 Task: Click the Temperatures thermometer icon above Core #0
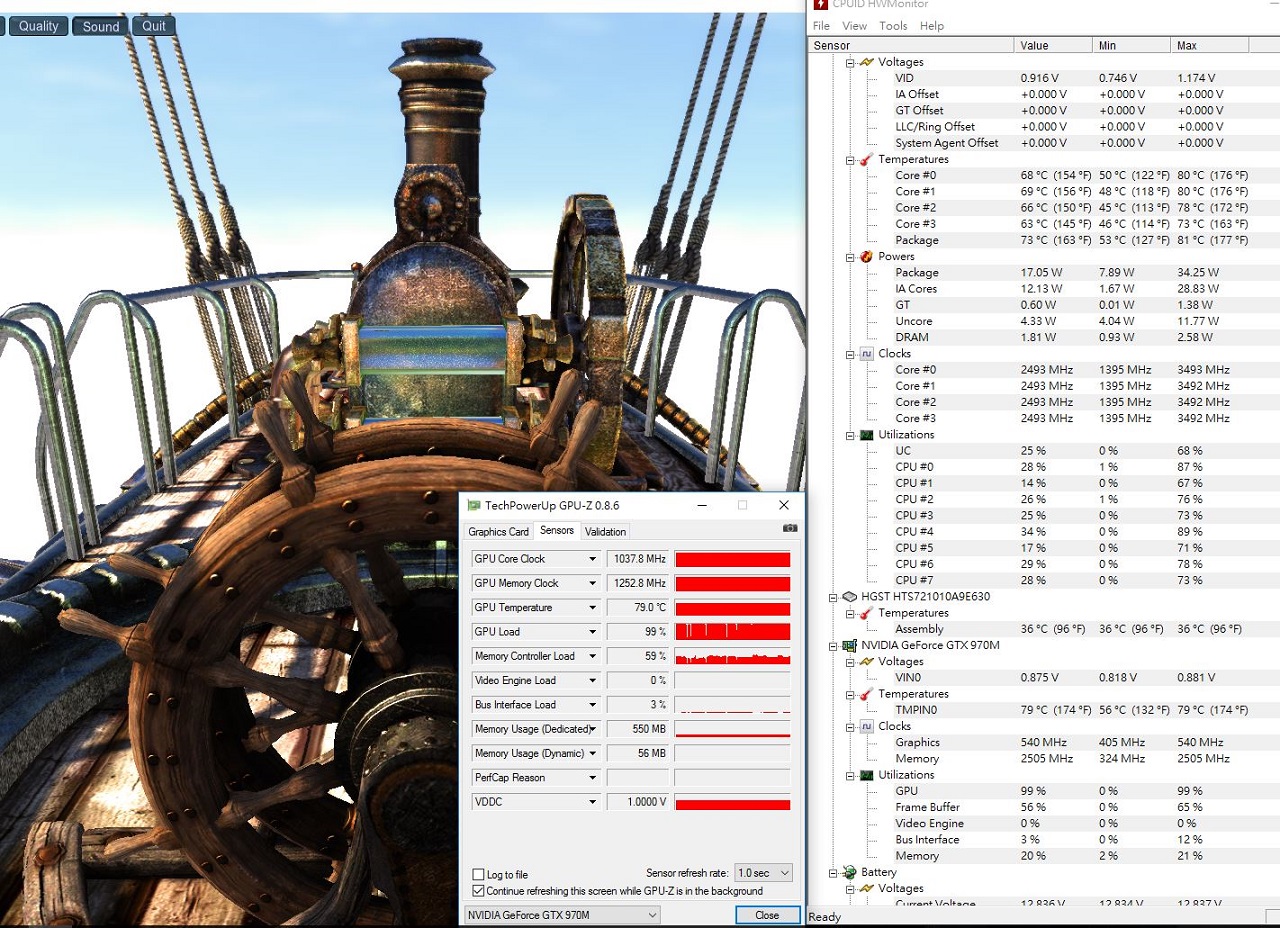pyautogui.click(x=866, y=159)
